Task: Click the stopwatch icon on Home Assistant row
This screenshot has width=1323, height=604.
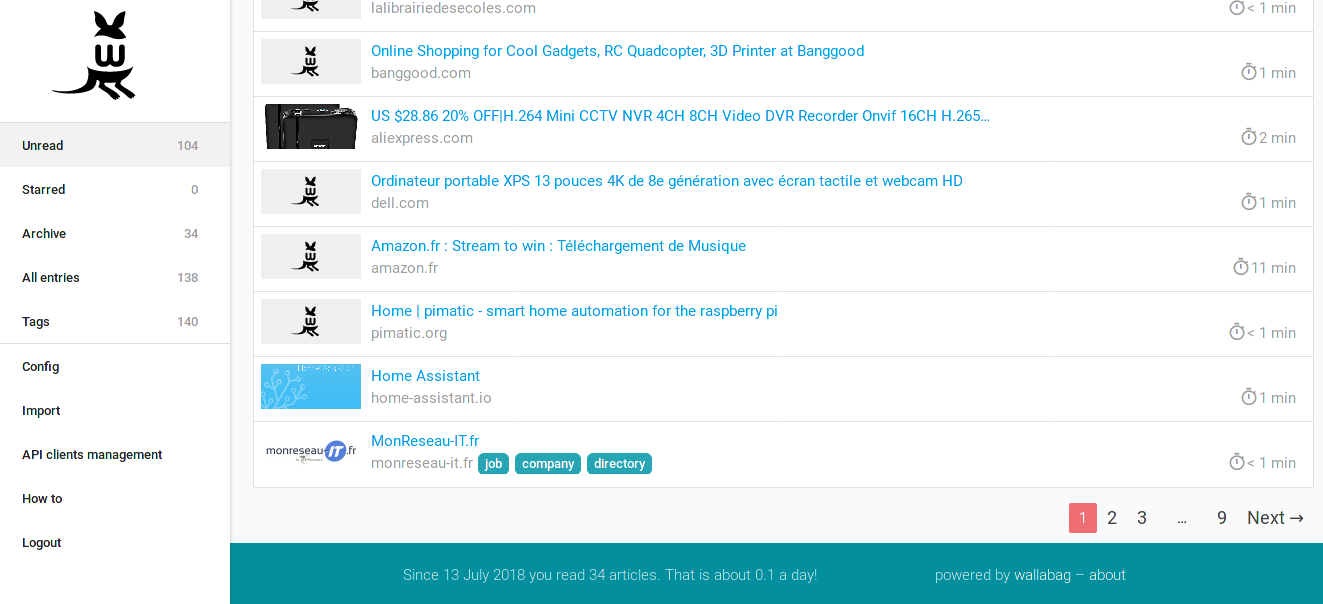Action: click(1249, 397)
